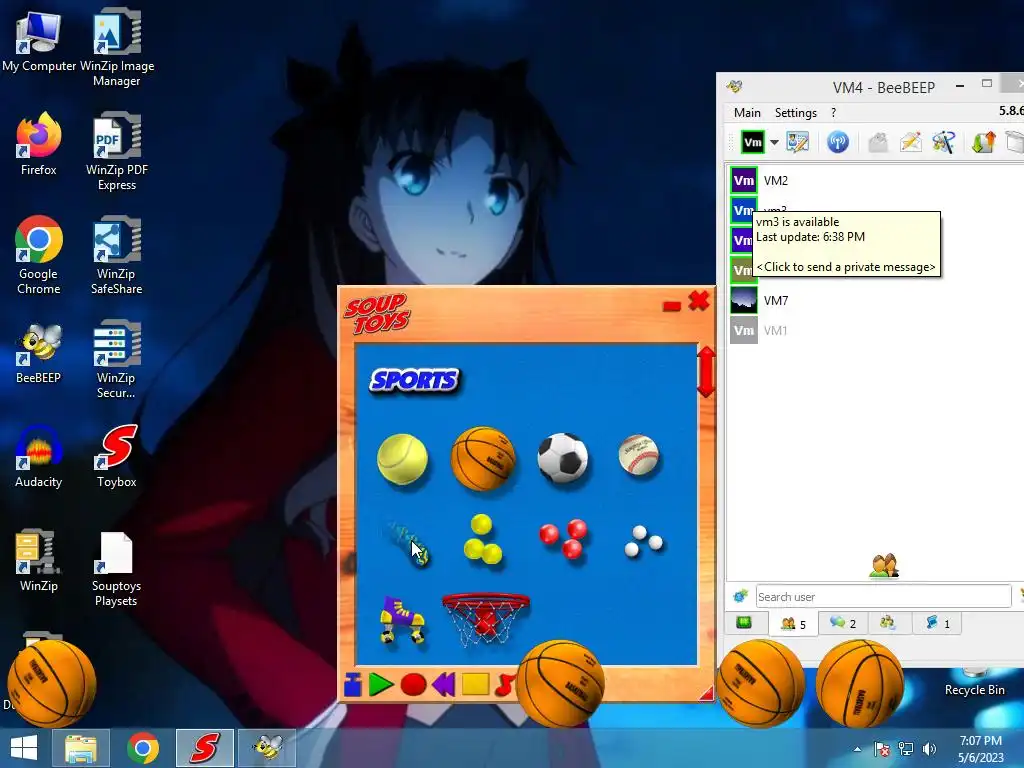Screen dimensions: 1024x768
Task: Click the blue broadcast antenna icon
Action: coord(837,142)
